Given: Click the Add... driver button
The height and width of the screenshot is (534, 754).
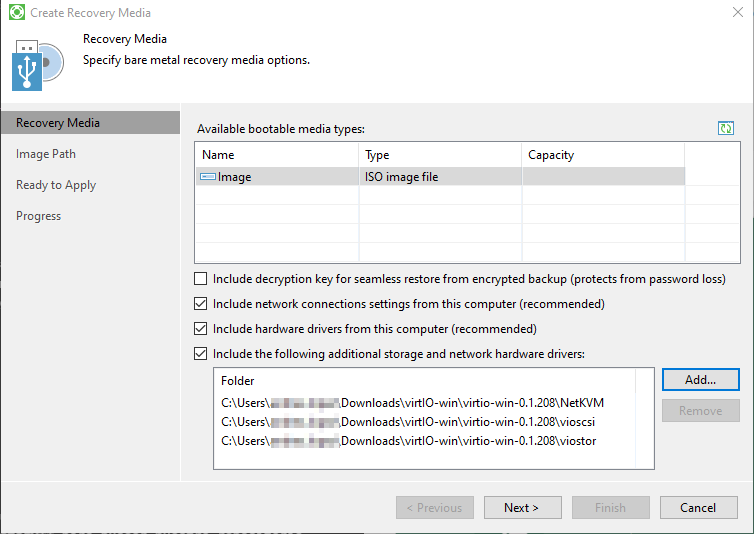Looking at the screenshot, I should [700, 380].
